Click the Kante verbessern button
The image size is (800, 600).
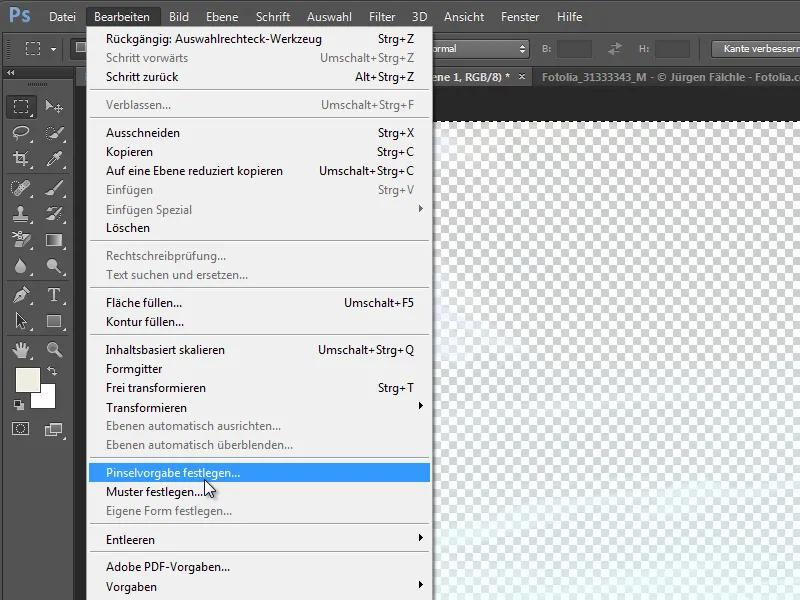(756, 48)
